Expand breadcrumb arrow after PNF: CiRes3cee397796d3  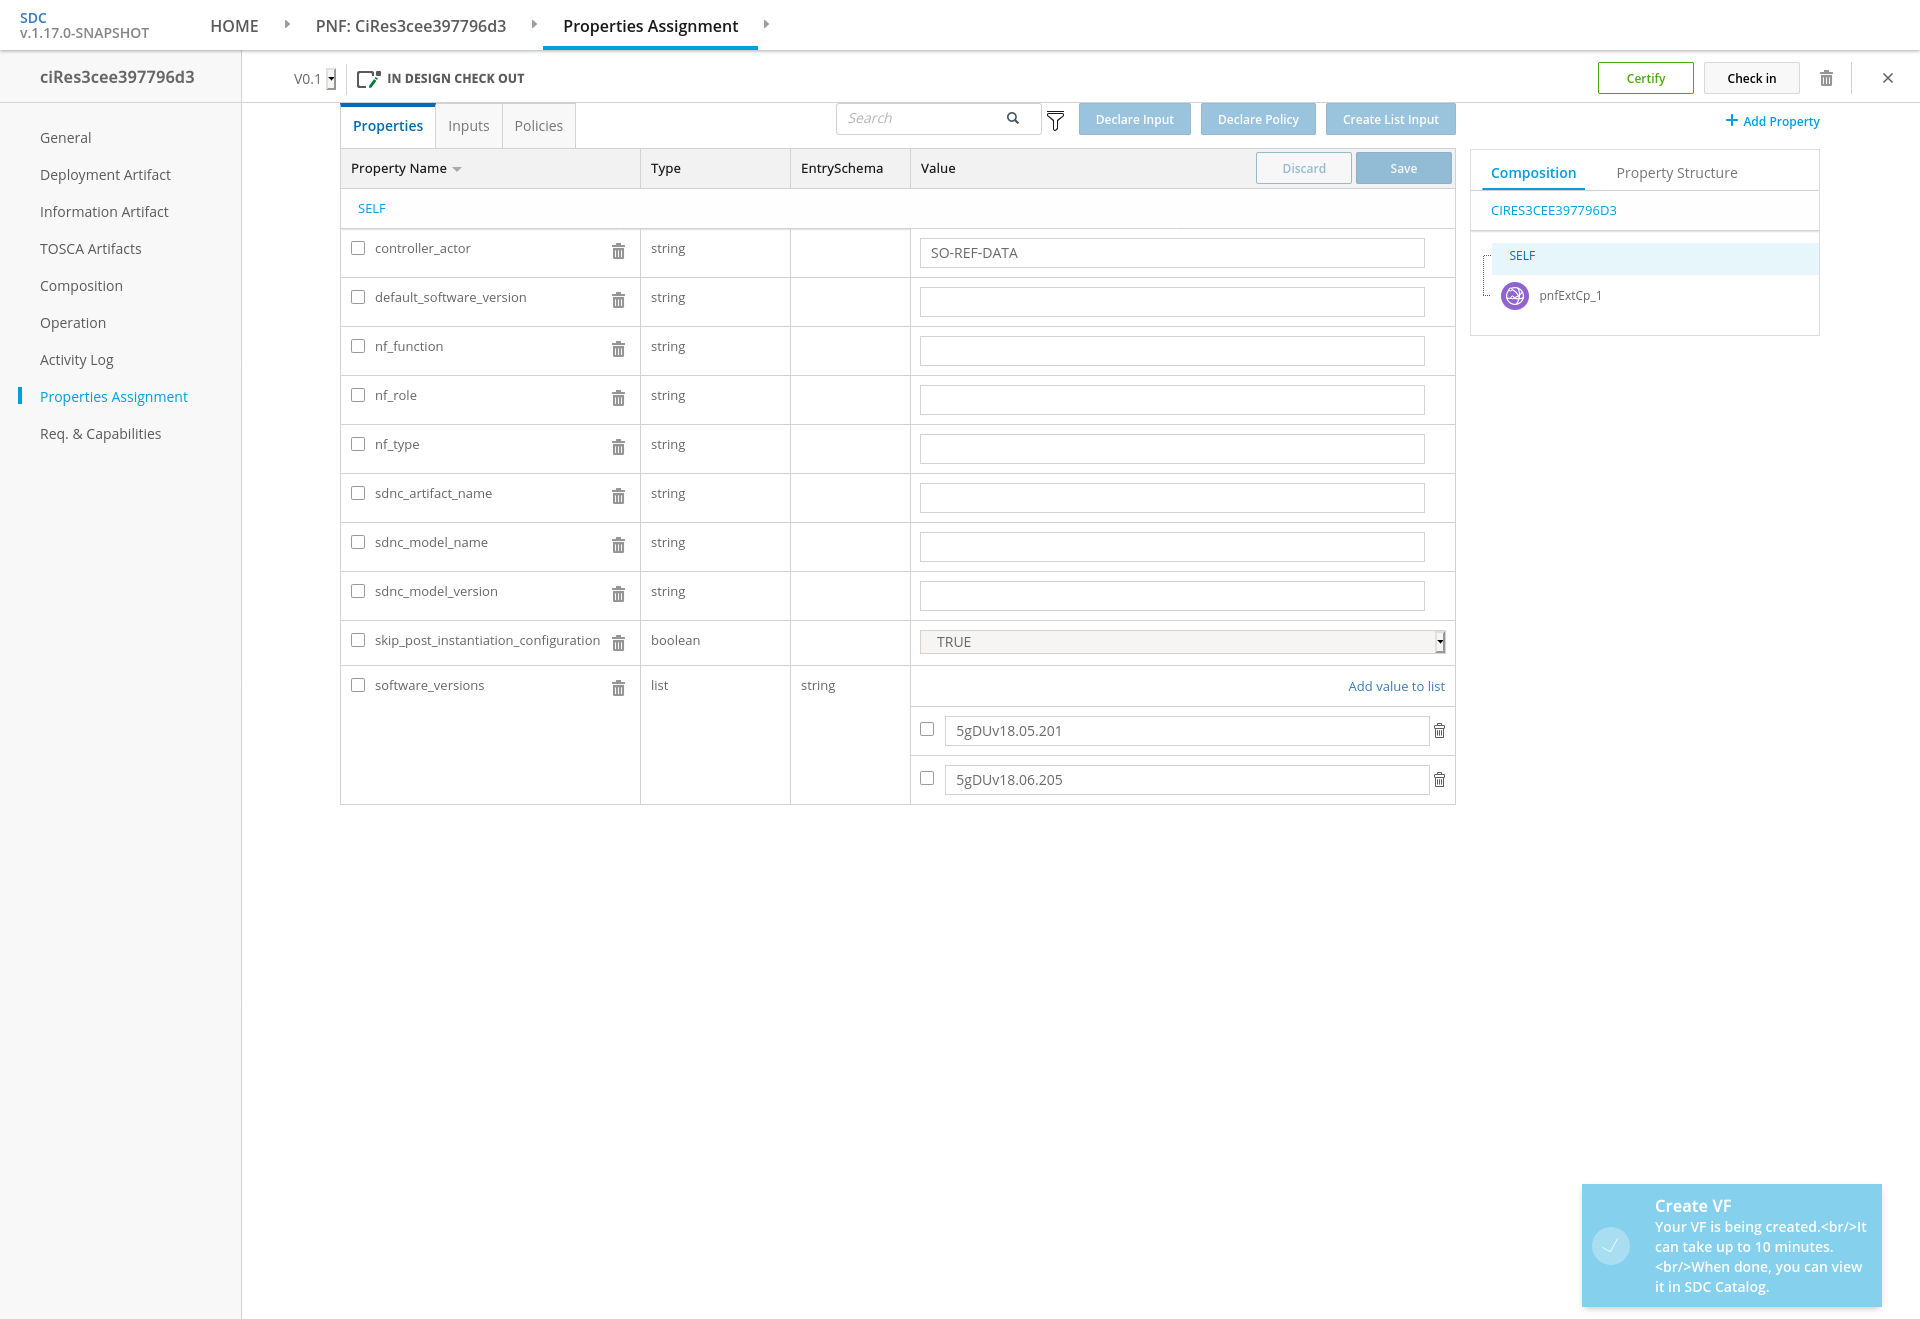(x=534, y=24)
